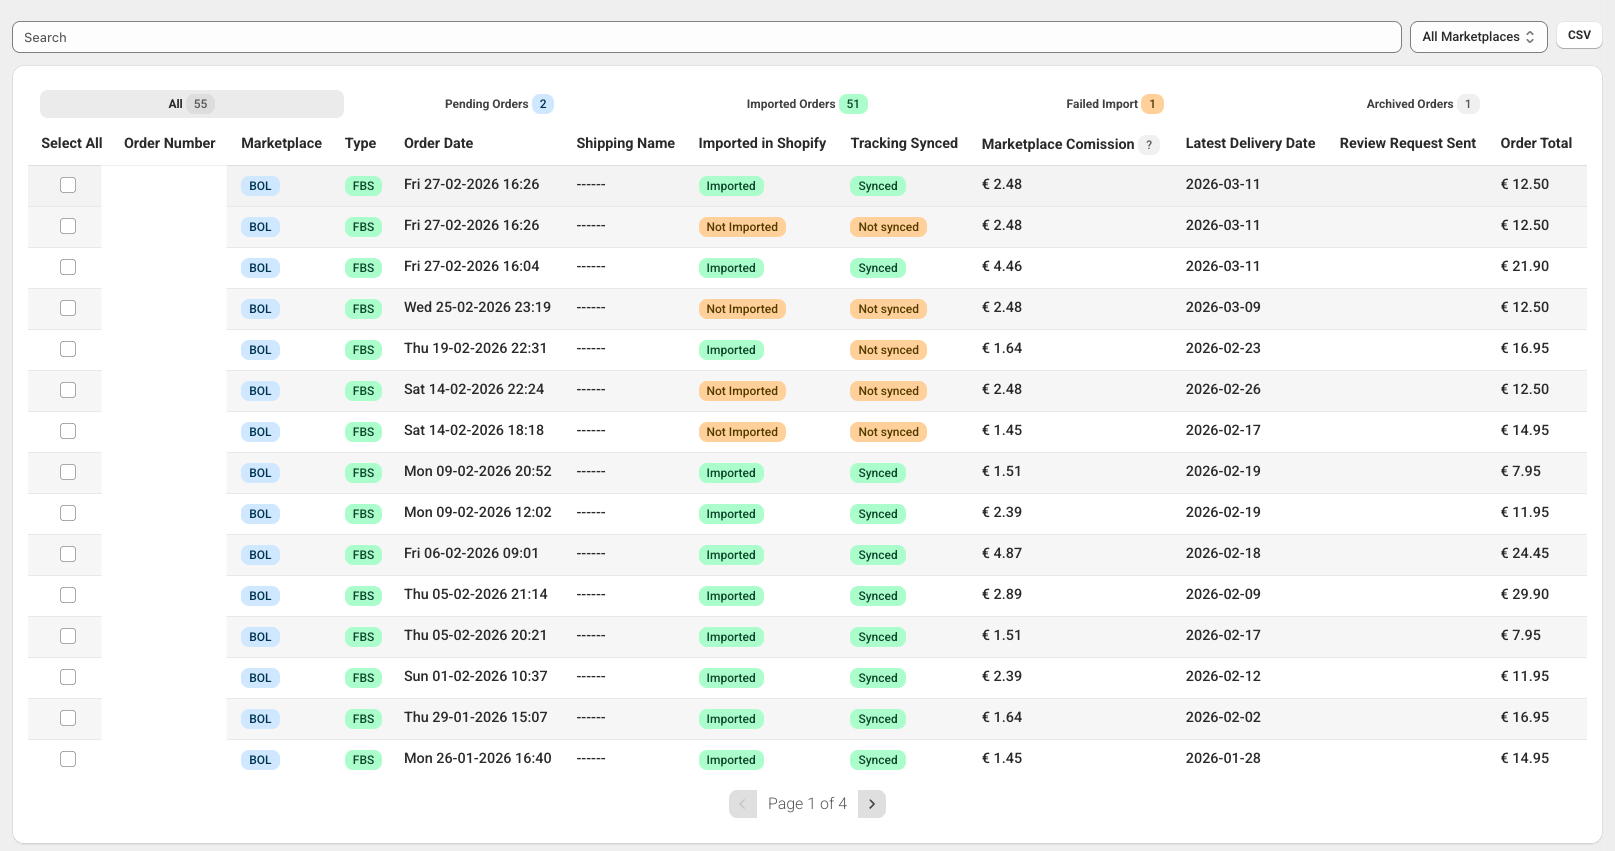The height and width of the screenshot is (851, 1615).
Task: Click Not synced badge for Thu 19-02-2026 order
Action: pos(888,350)
